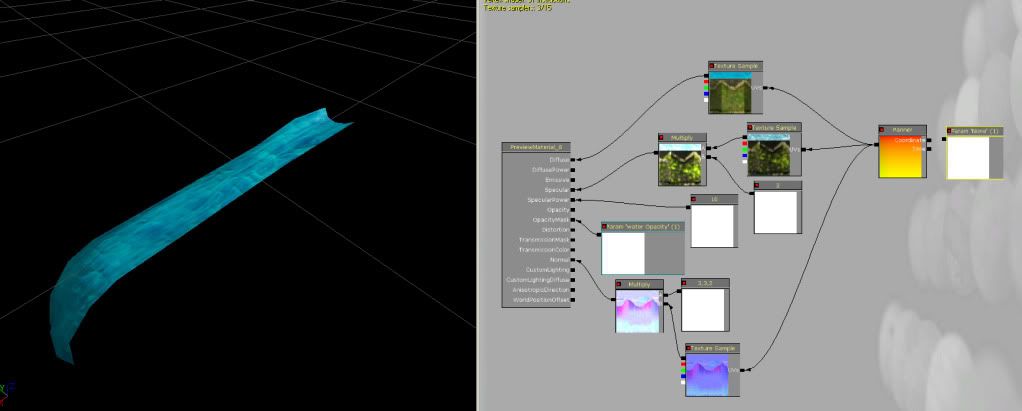Click the TransmissionMask input pin

(573, 240)
